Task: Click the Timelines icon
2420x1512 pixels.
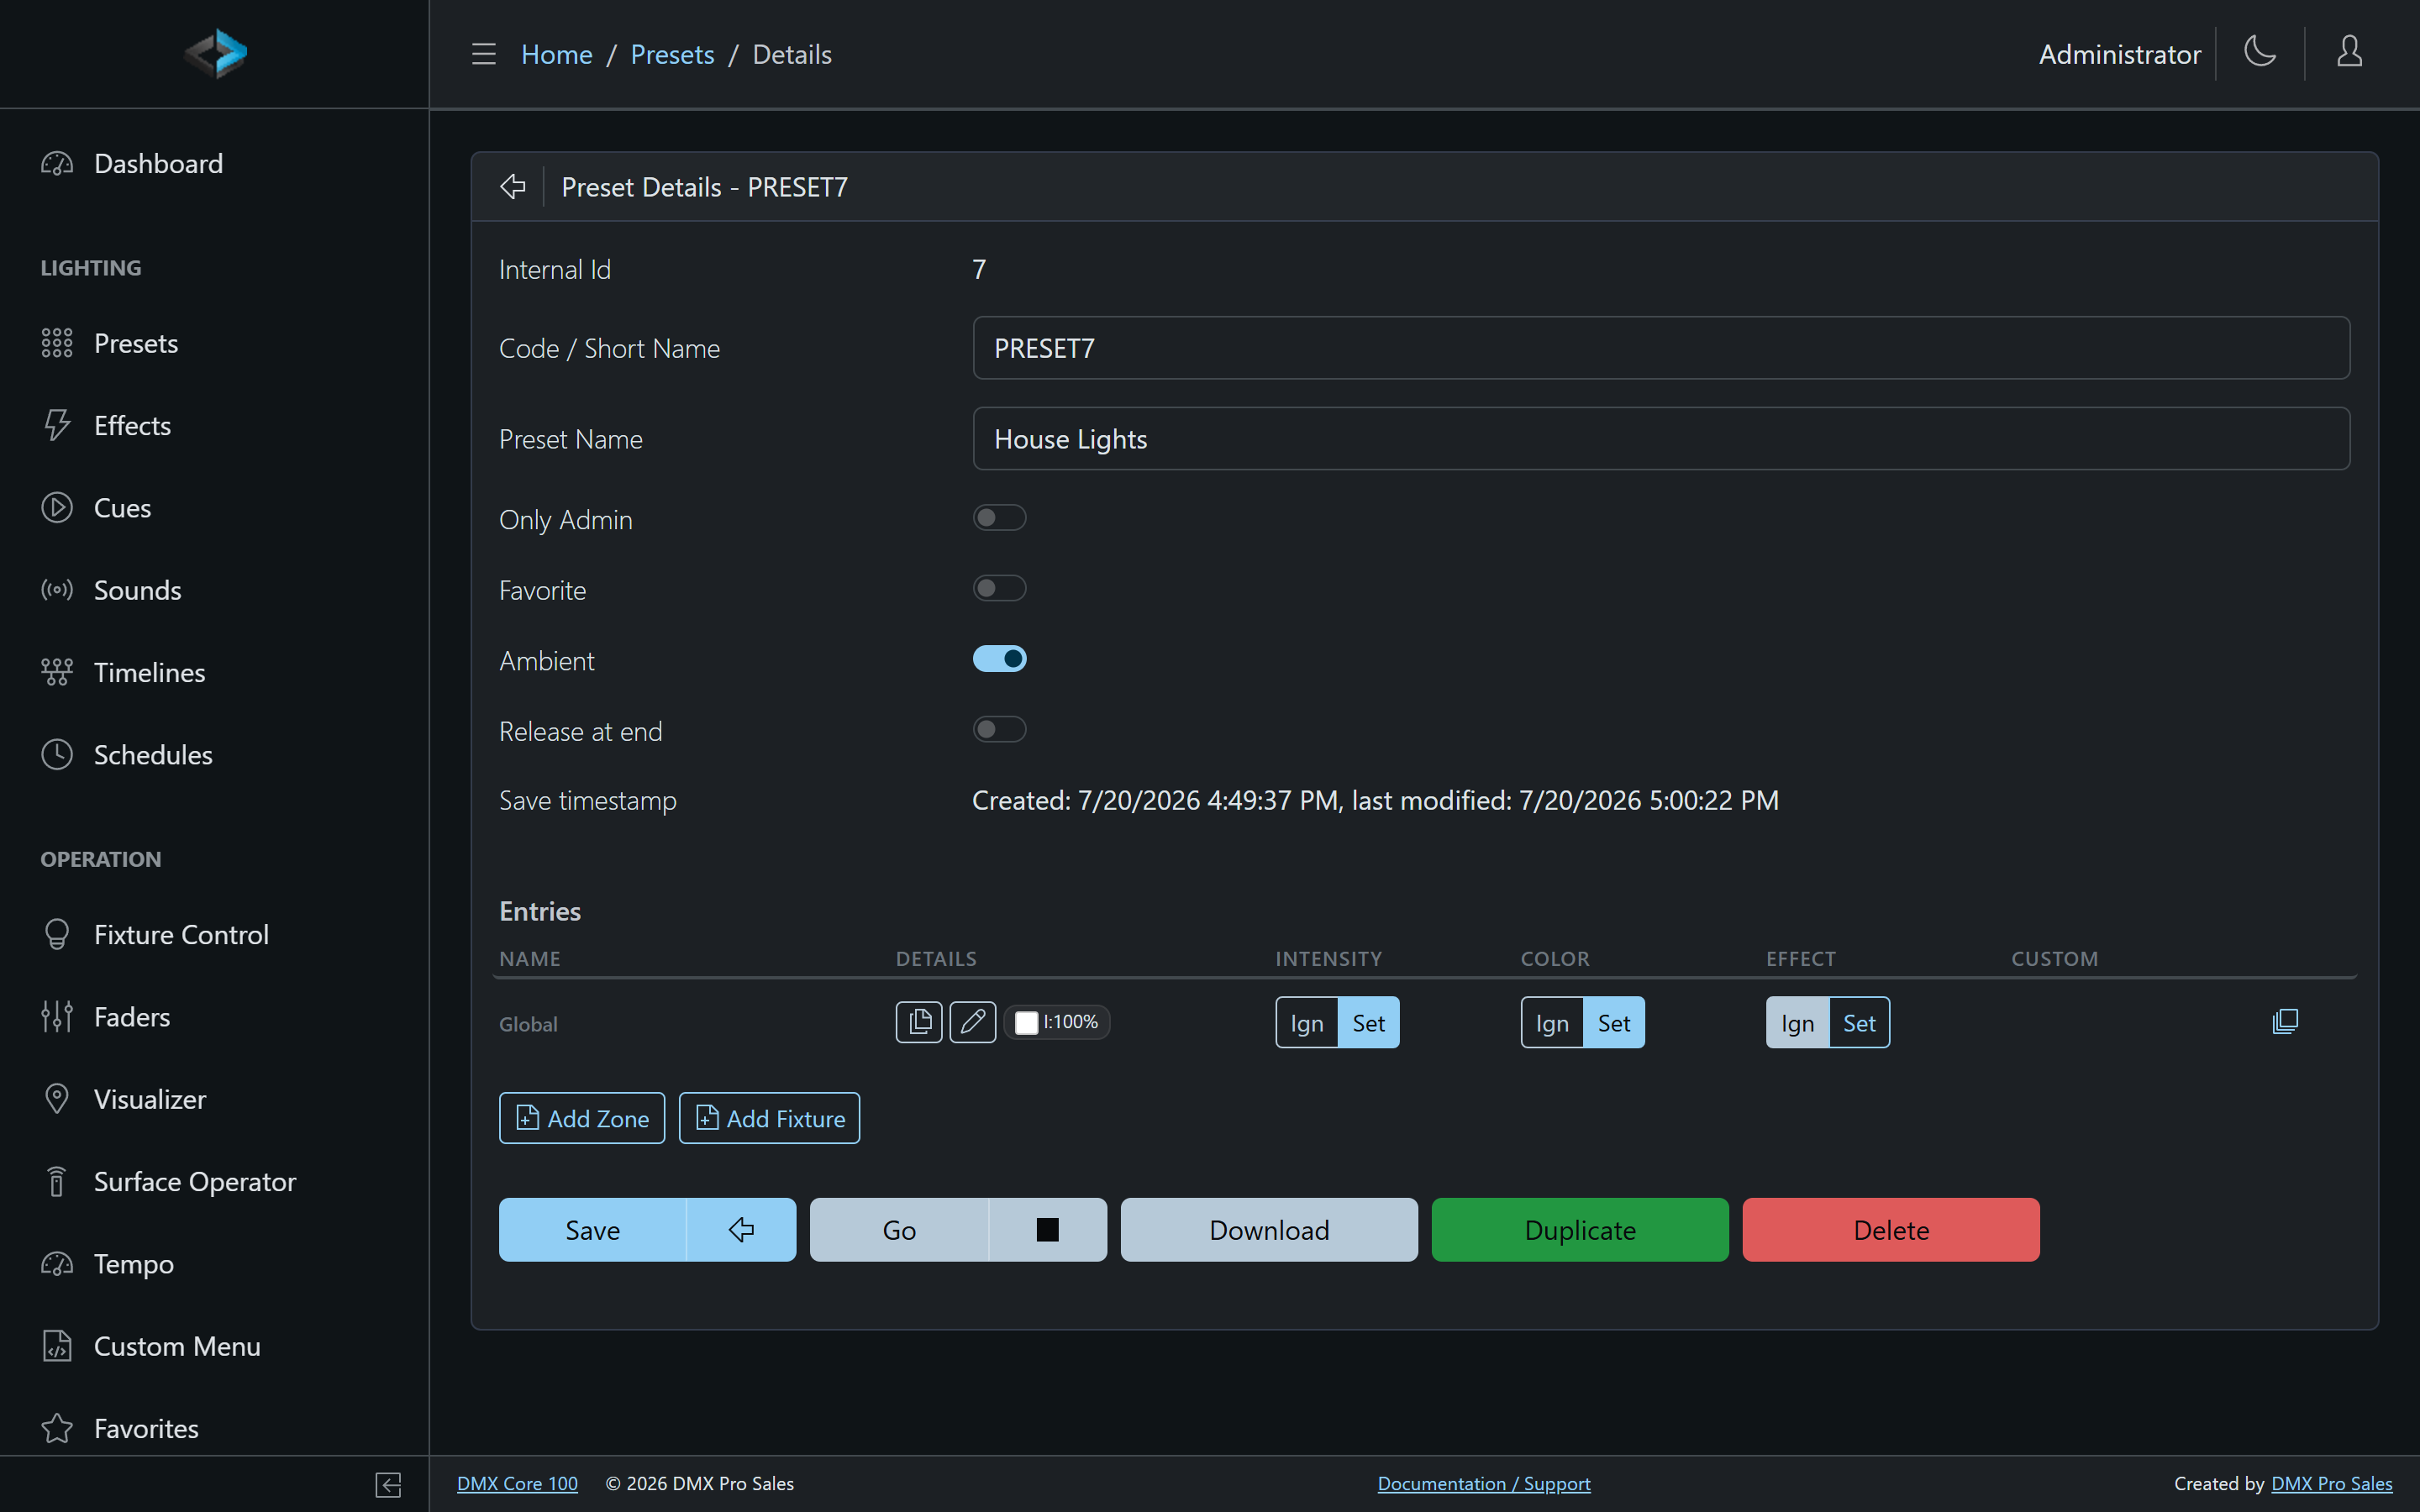Action: tap(57, 672)
